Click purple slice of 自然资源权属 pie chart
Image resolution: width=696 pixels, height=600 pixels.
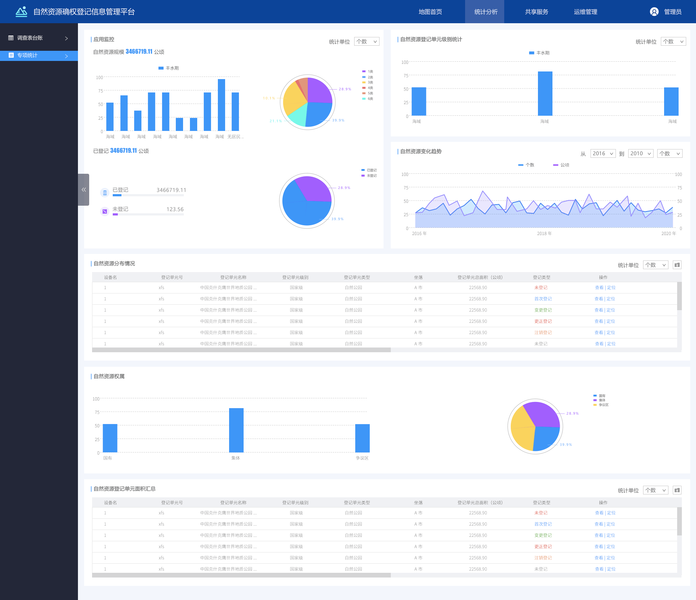coord(544,413)
